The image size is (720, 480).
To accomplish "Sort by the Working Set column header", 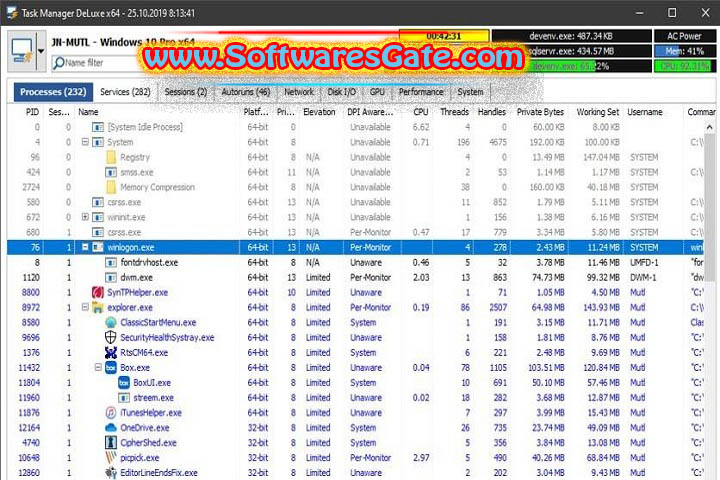I will click(597, 112).
